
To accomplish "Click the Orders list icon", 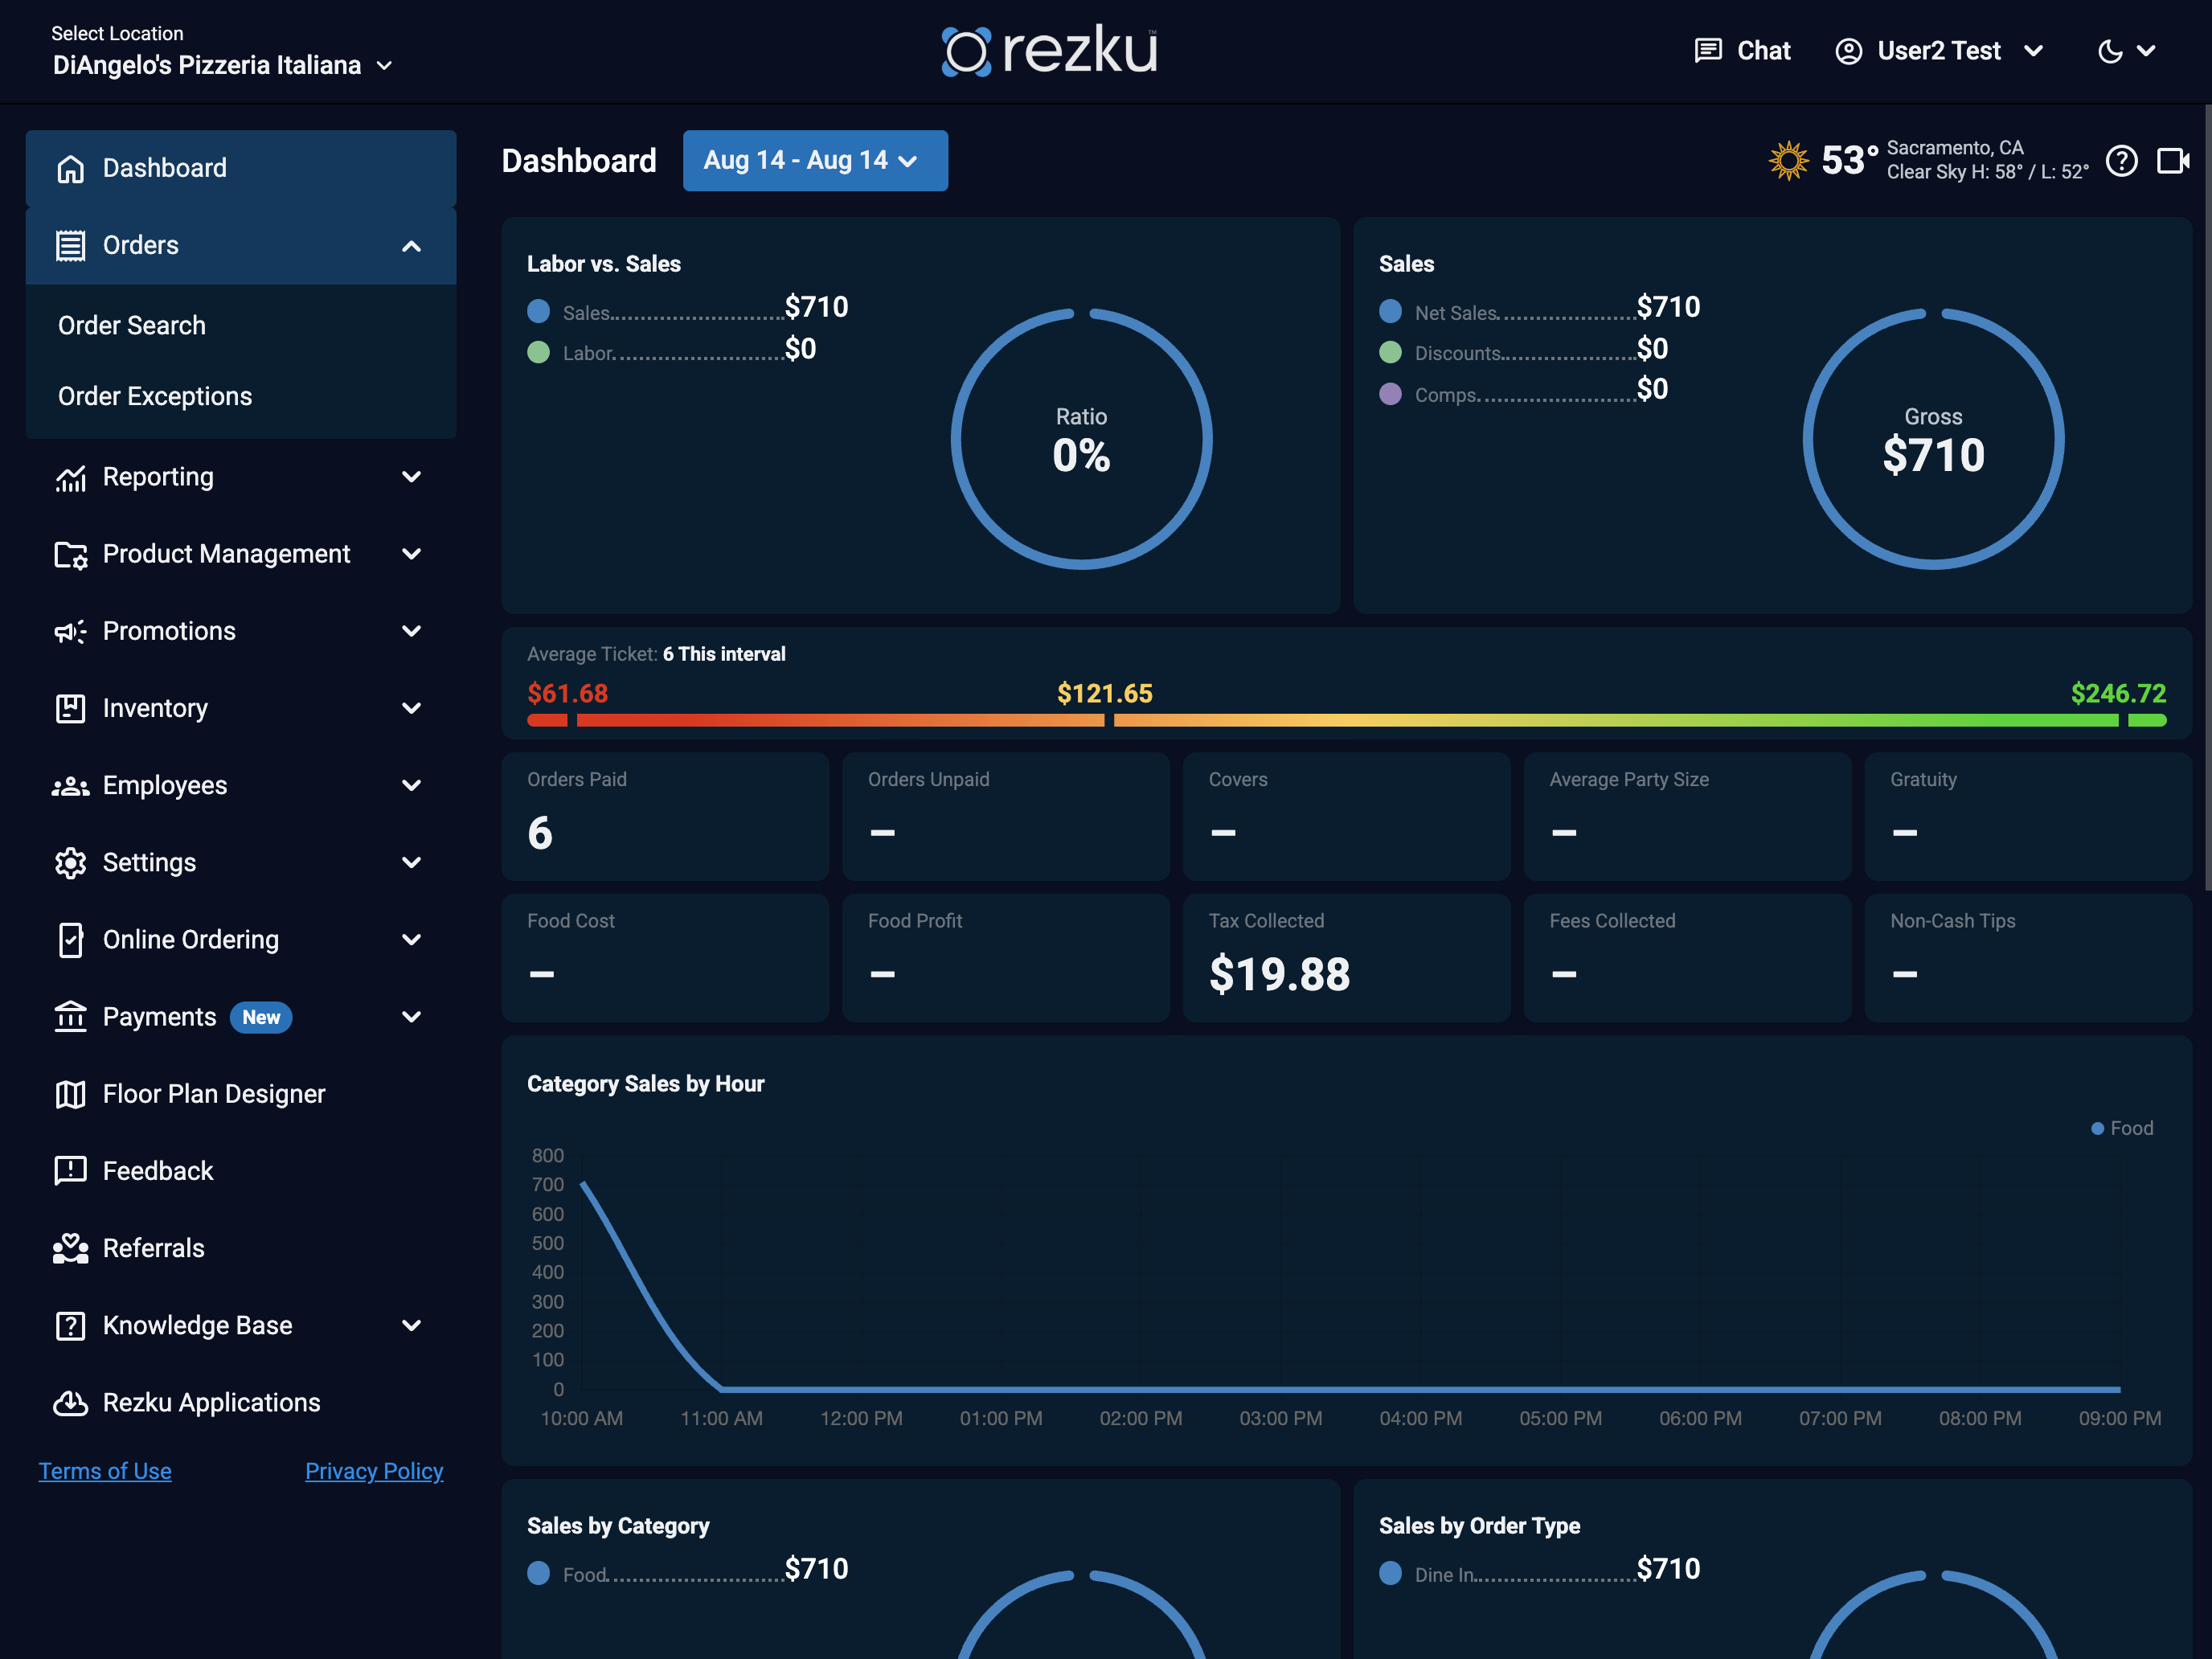I will (70, 245).
